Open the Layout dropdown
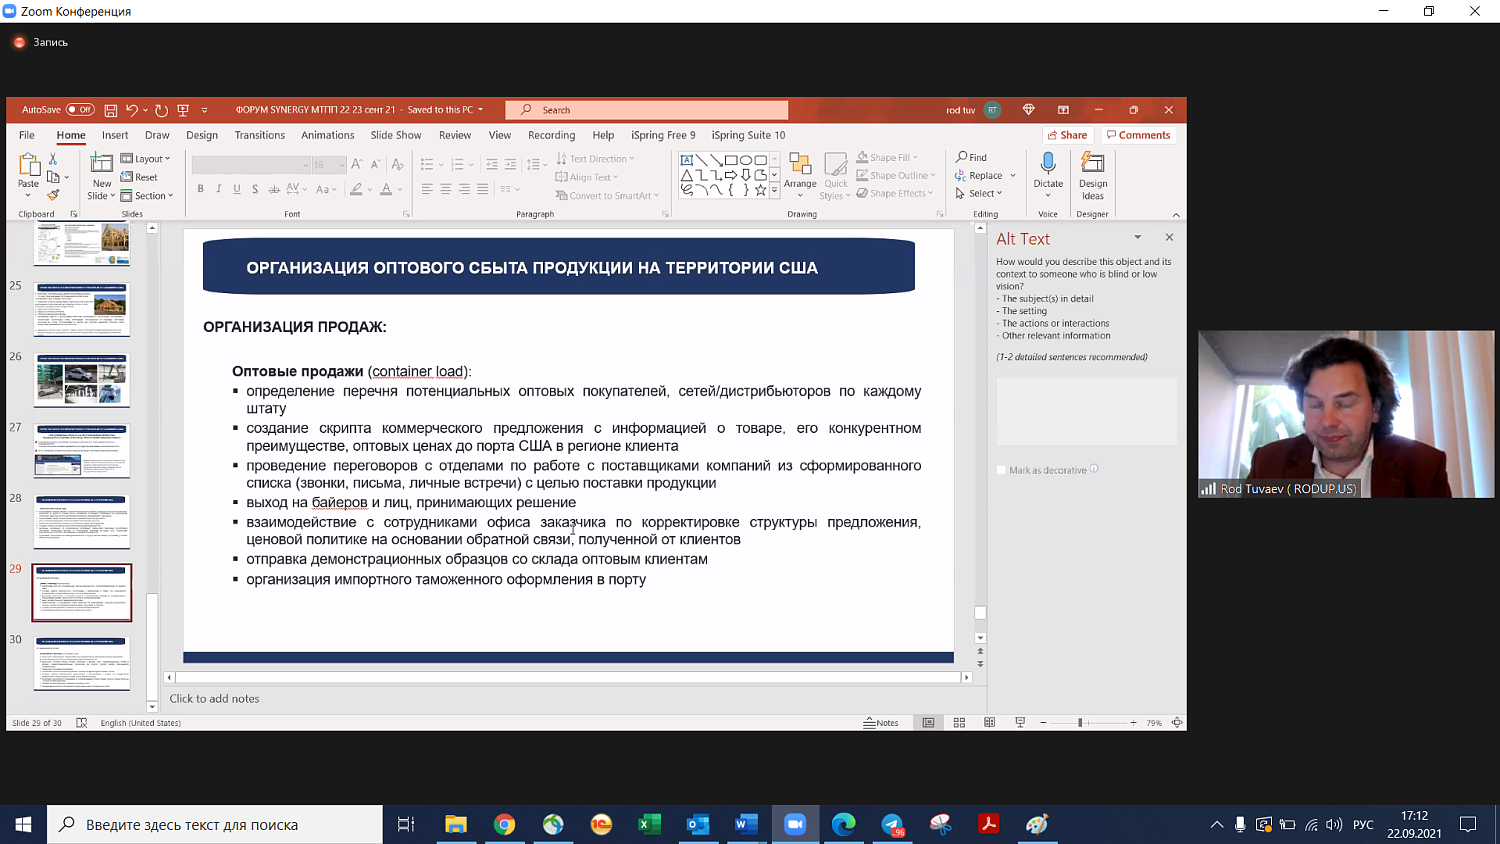Image resolution: width=1500 pixels, height=844 pixels. 146,159
